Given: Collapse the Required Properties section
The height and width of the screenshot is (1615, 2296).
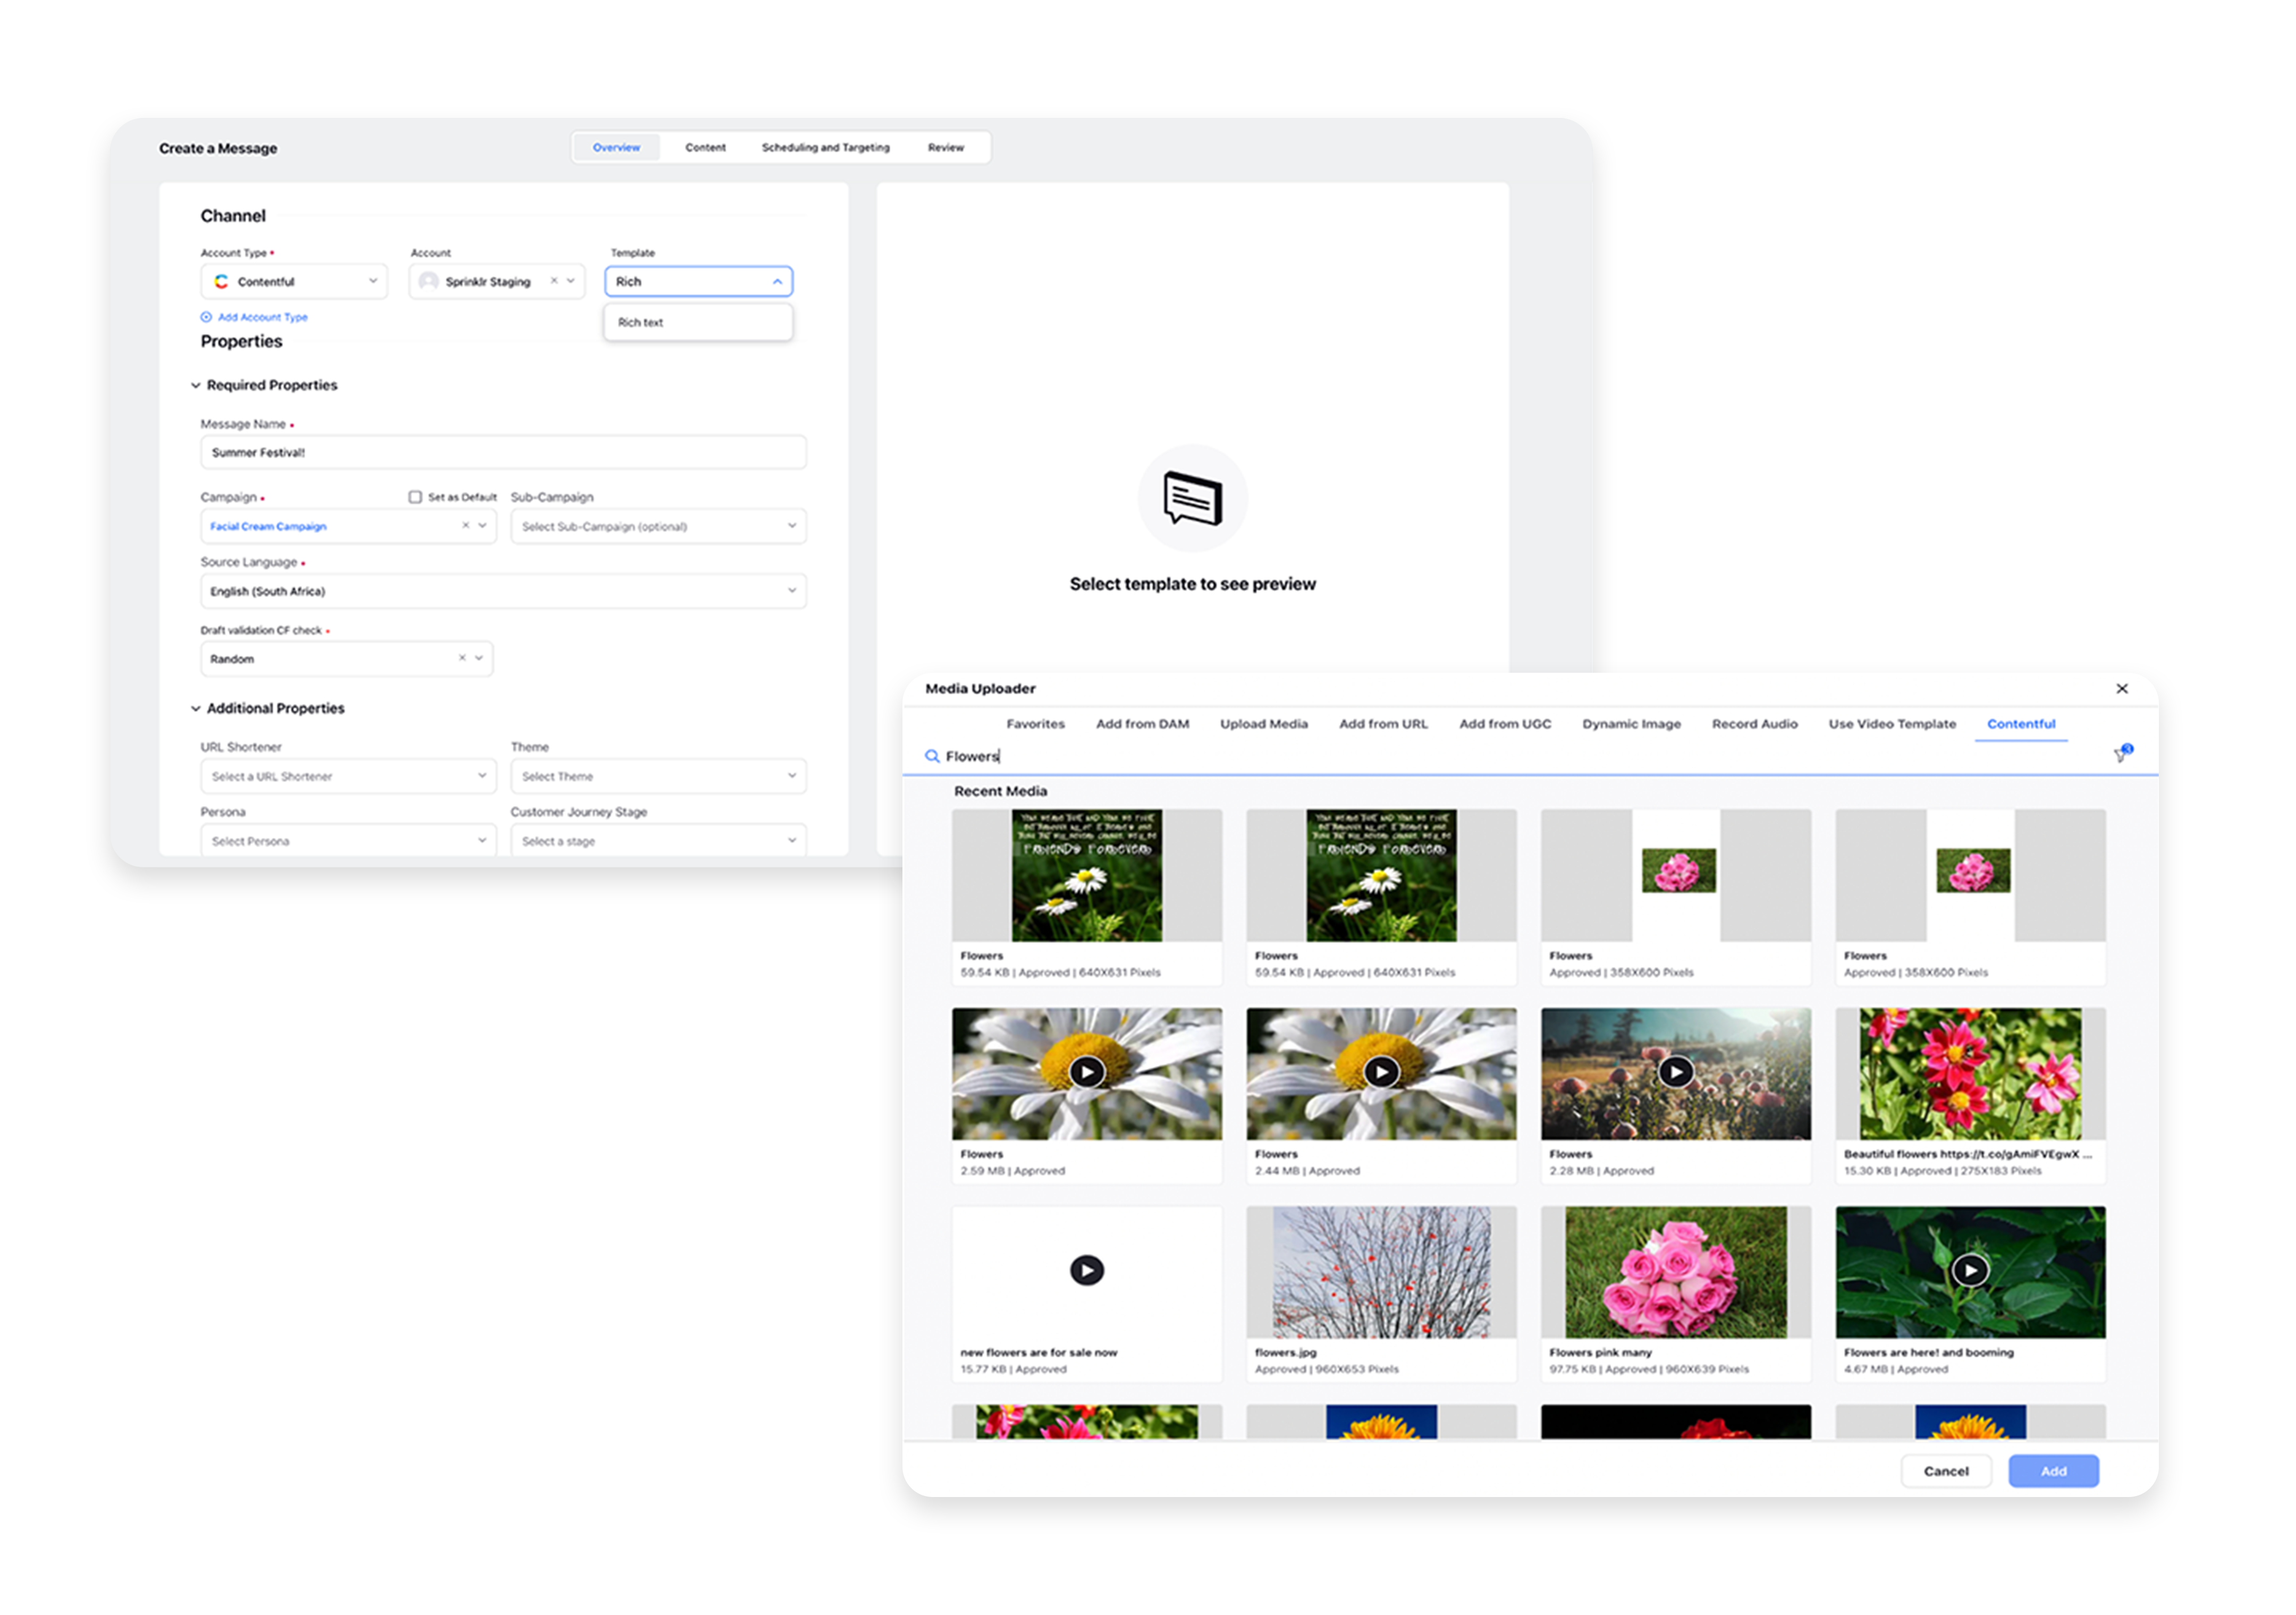Looking at the screenshot, I should [x=195, y=385].
